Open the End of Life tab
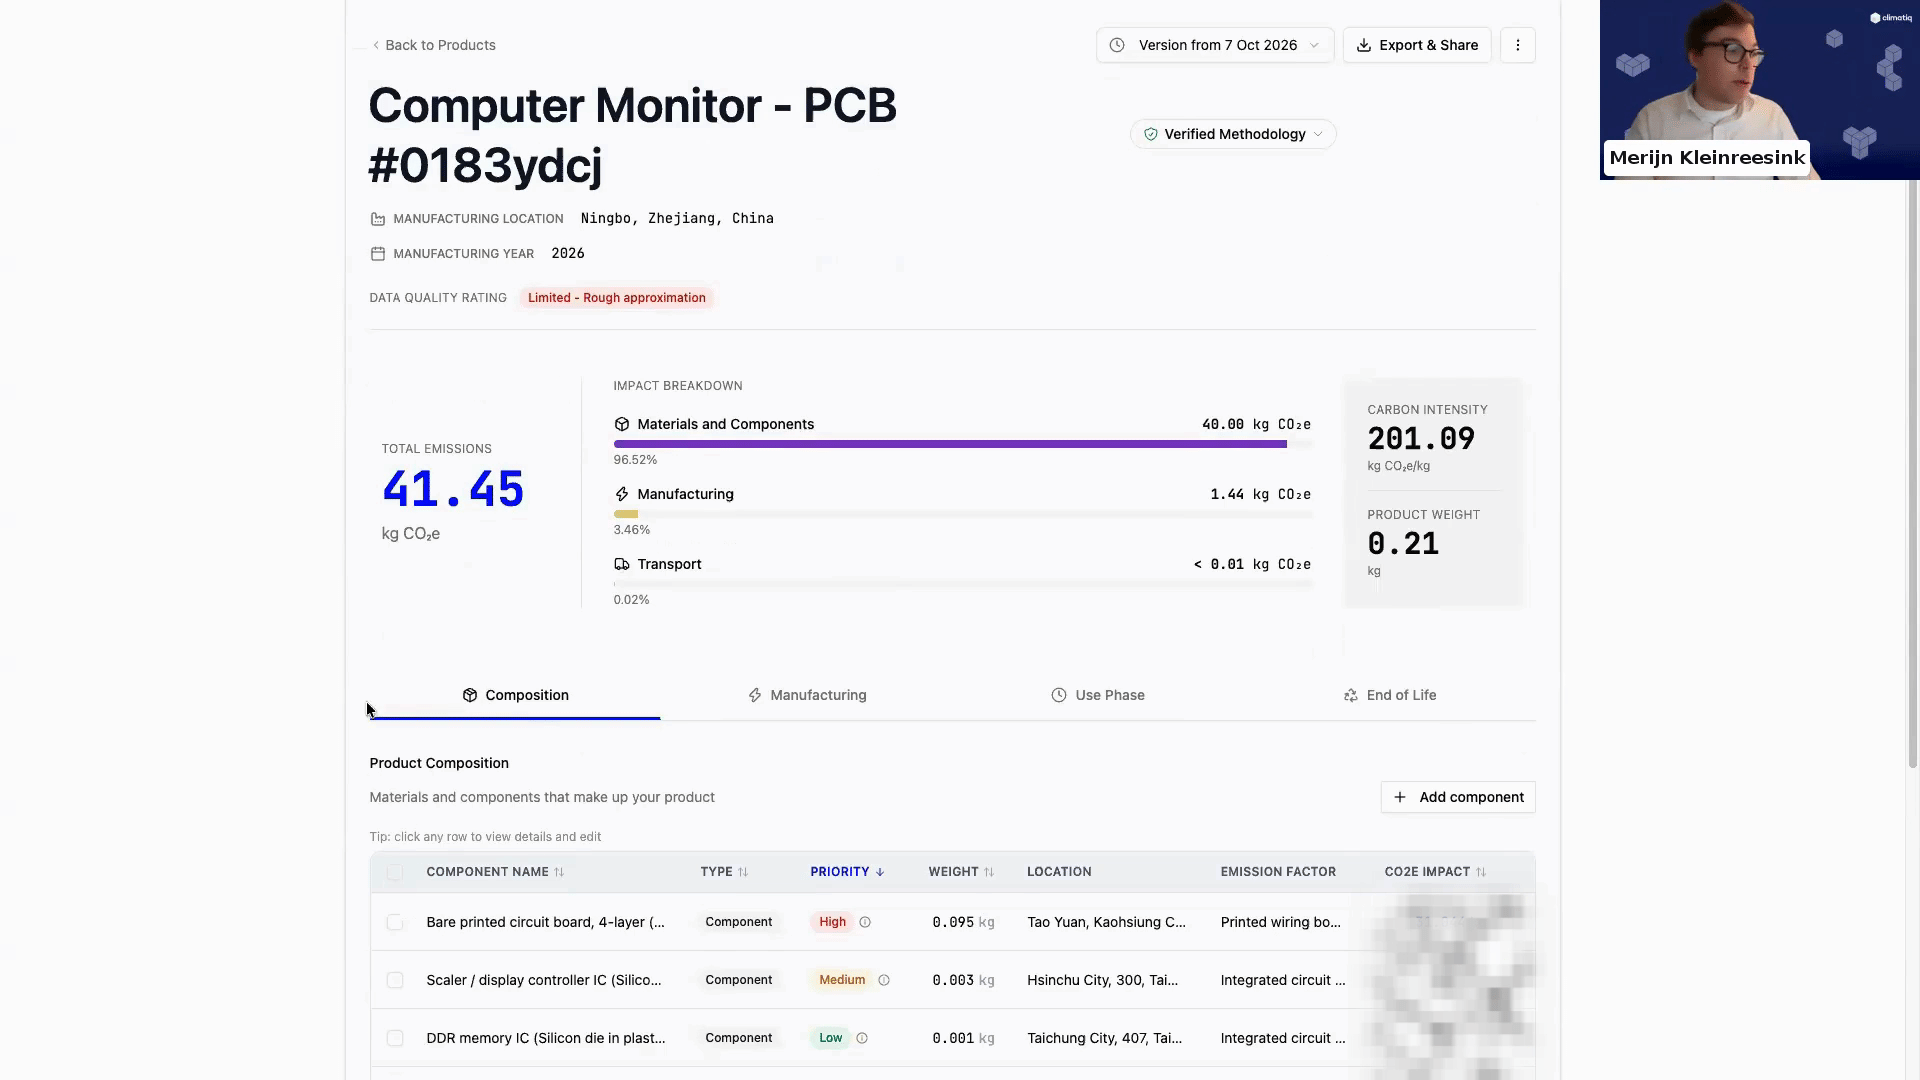 (x=1390, y=695)
